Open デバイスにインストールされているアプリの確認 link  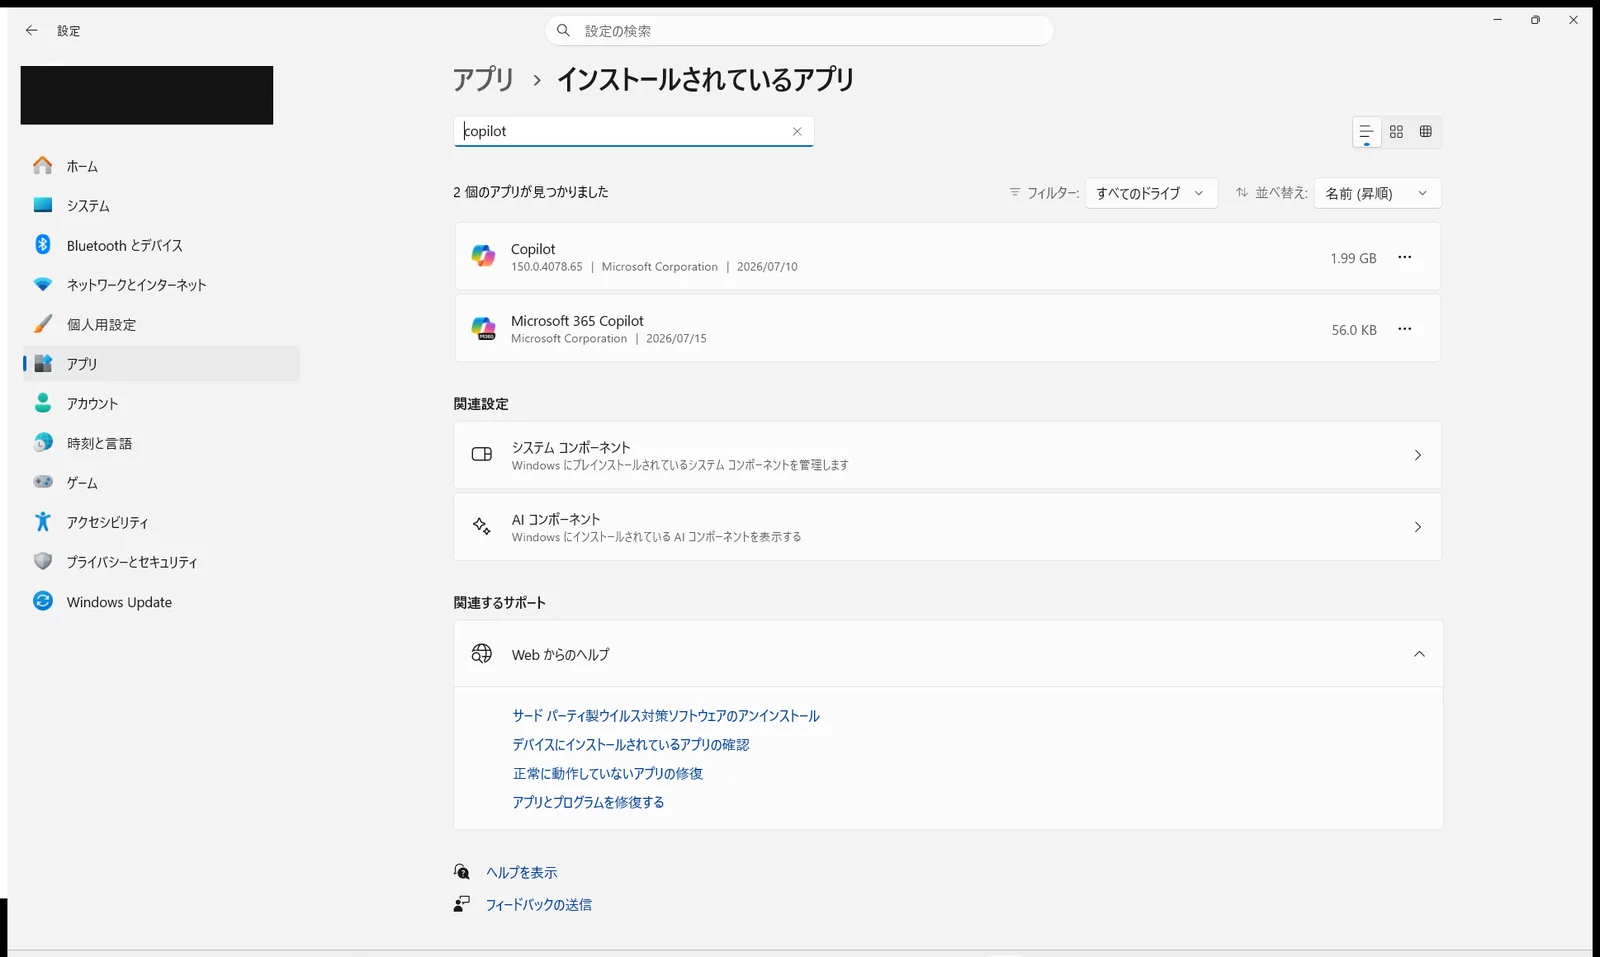pos(631,745)
